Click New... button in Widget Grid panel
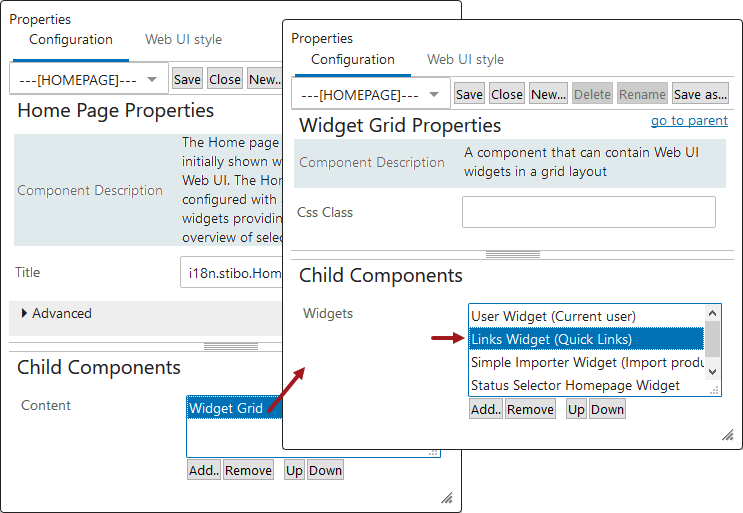 click(548, 94)
